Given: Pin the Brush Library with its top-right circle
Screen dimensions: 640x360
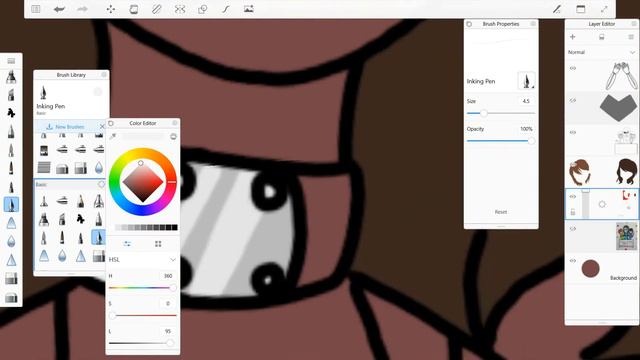Looking at the screenshot, I should [x=104, y=75].
